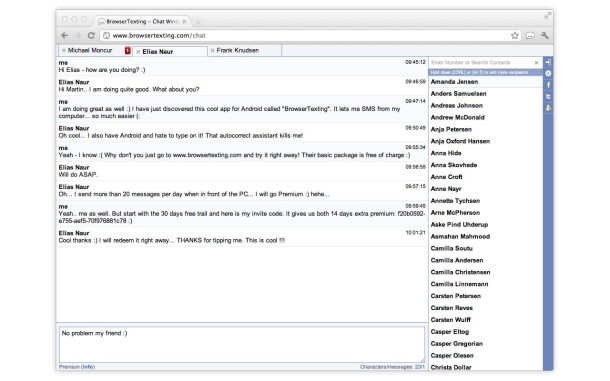Click the site info globe icon in the address bar
The width and height of the screenshot is (610, 381).
click(x=106, y=35)
